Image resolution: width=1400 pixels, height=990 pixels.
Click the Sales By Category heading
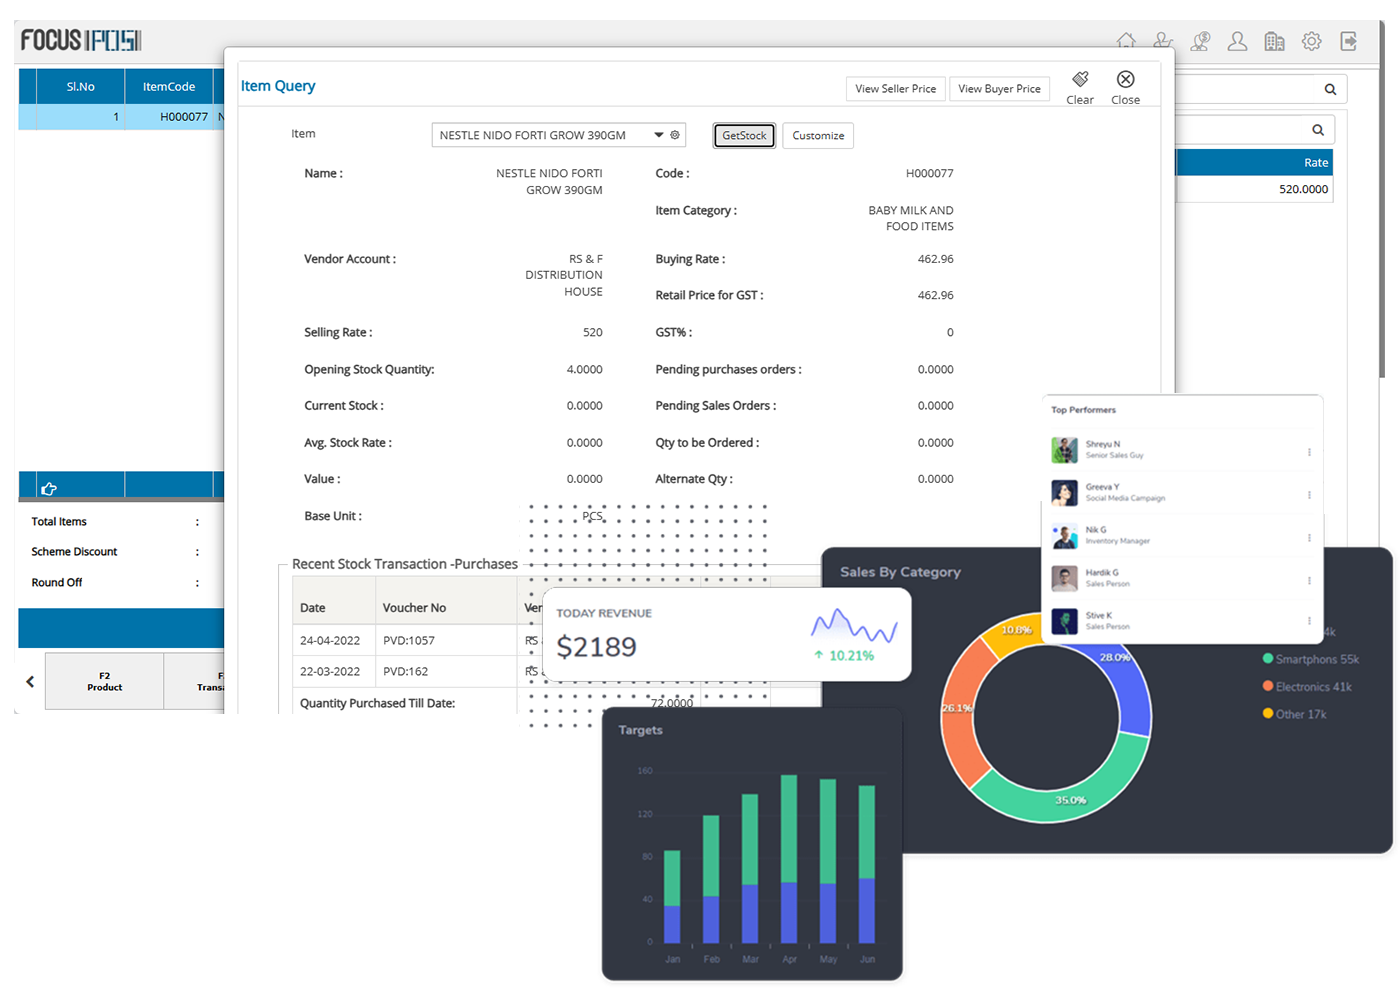900,572
